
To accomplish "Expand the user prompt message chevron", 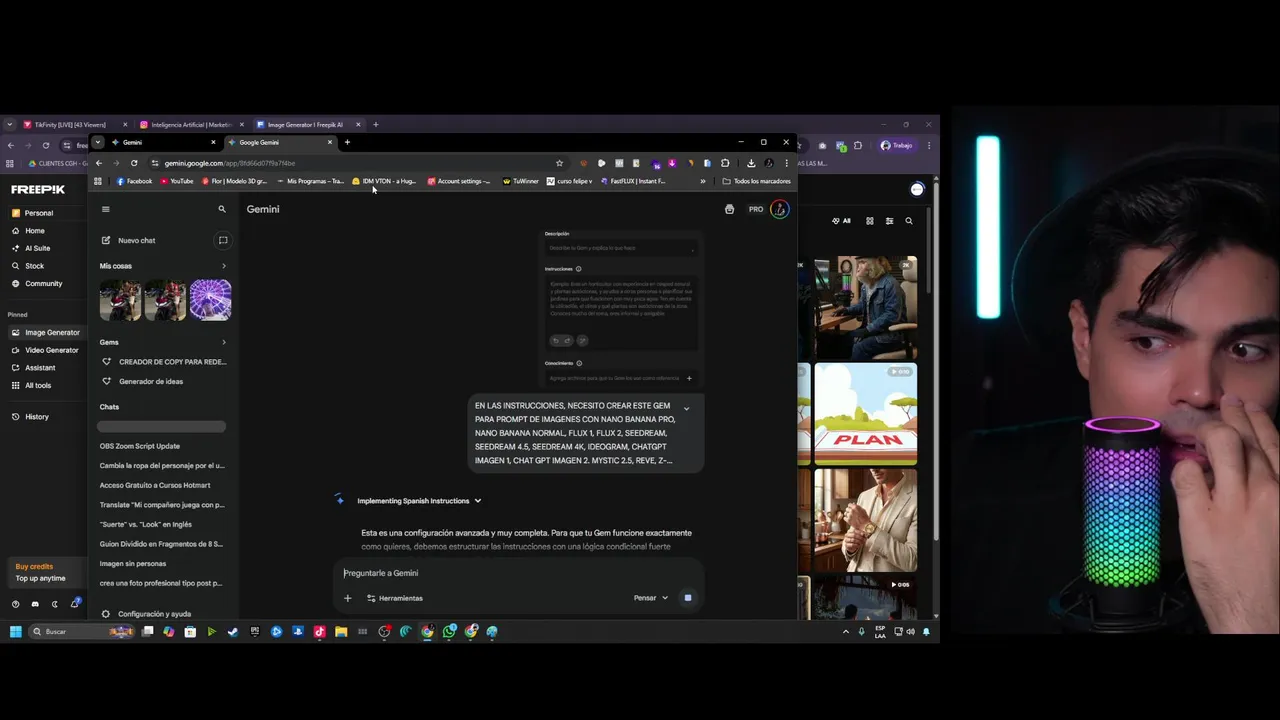I will [686, 408].
